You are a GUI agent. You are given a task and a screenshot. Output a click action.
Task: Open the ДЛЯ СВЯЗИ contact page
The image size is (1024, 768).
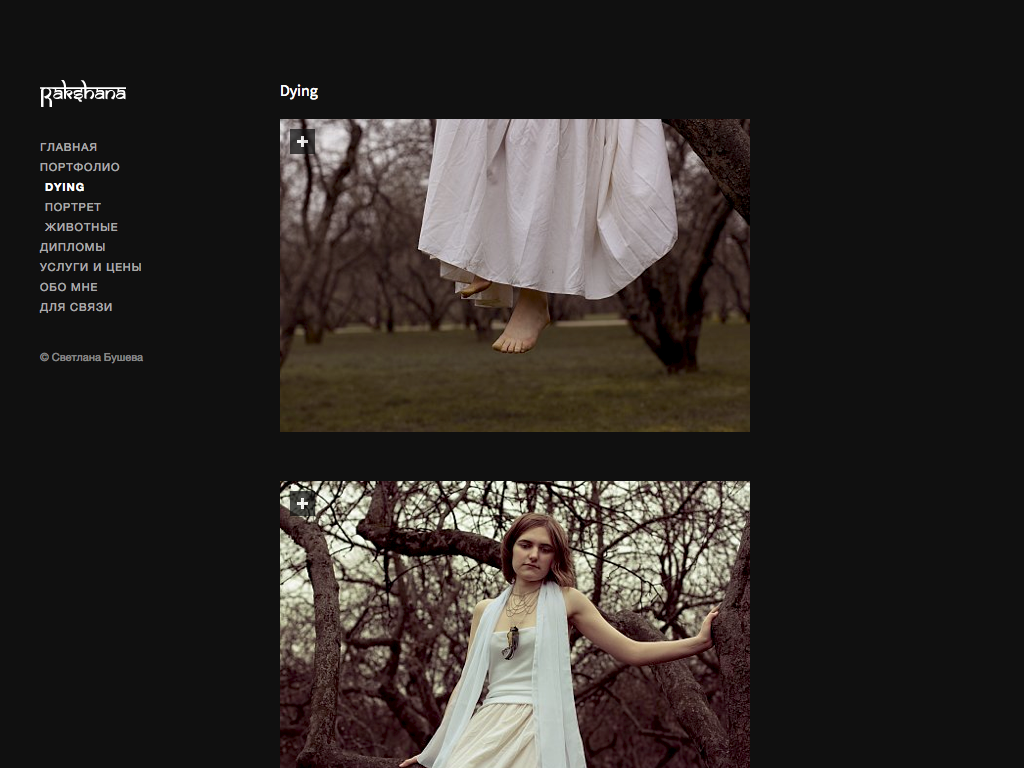pyautogui.click(x=76, y=307)
